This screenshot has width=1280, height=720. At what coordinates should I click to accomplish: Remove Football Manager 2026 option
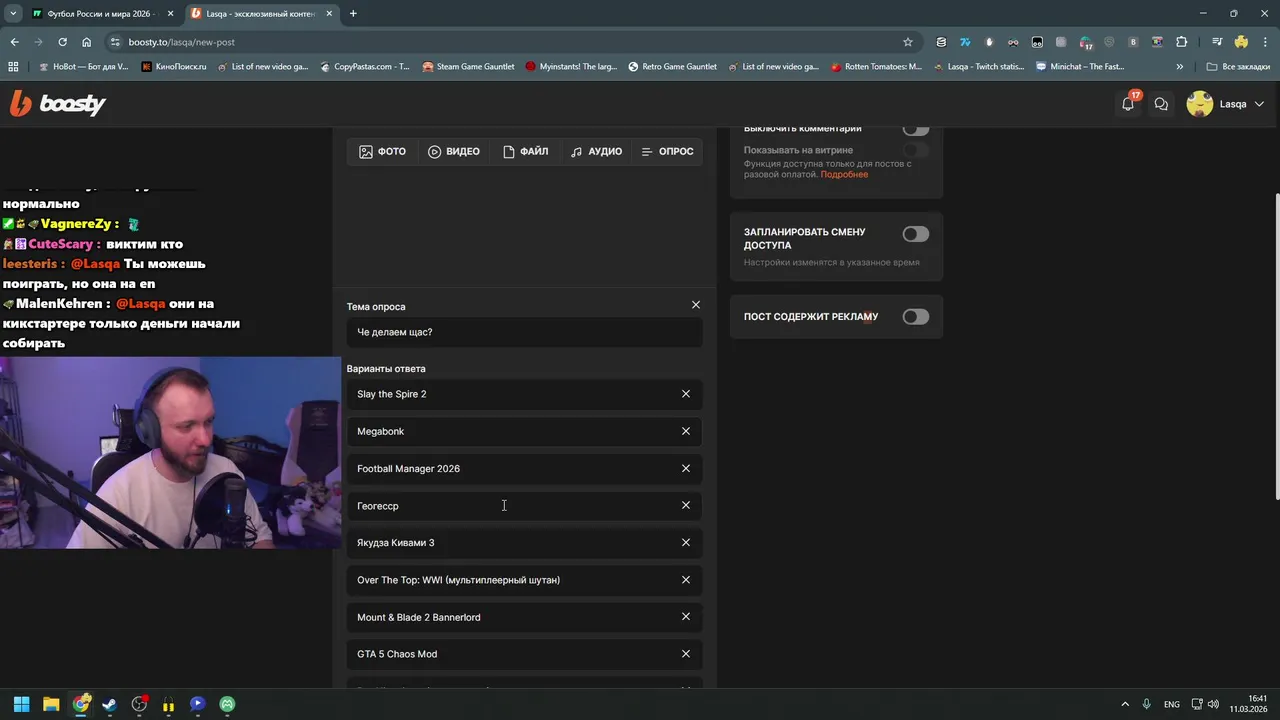686,468
